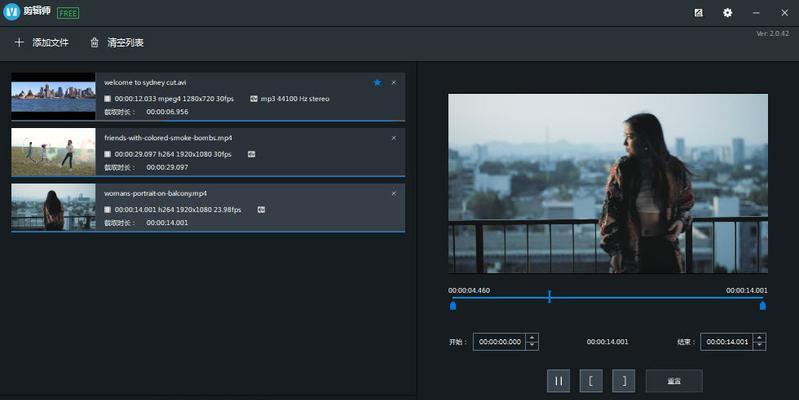Remove womans-portrait-on-balcony.mp4 from list
This screenshot has height=400, width=799.
point(394,194)
